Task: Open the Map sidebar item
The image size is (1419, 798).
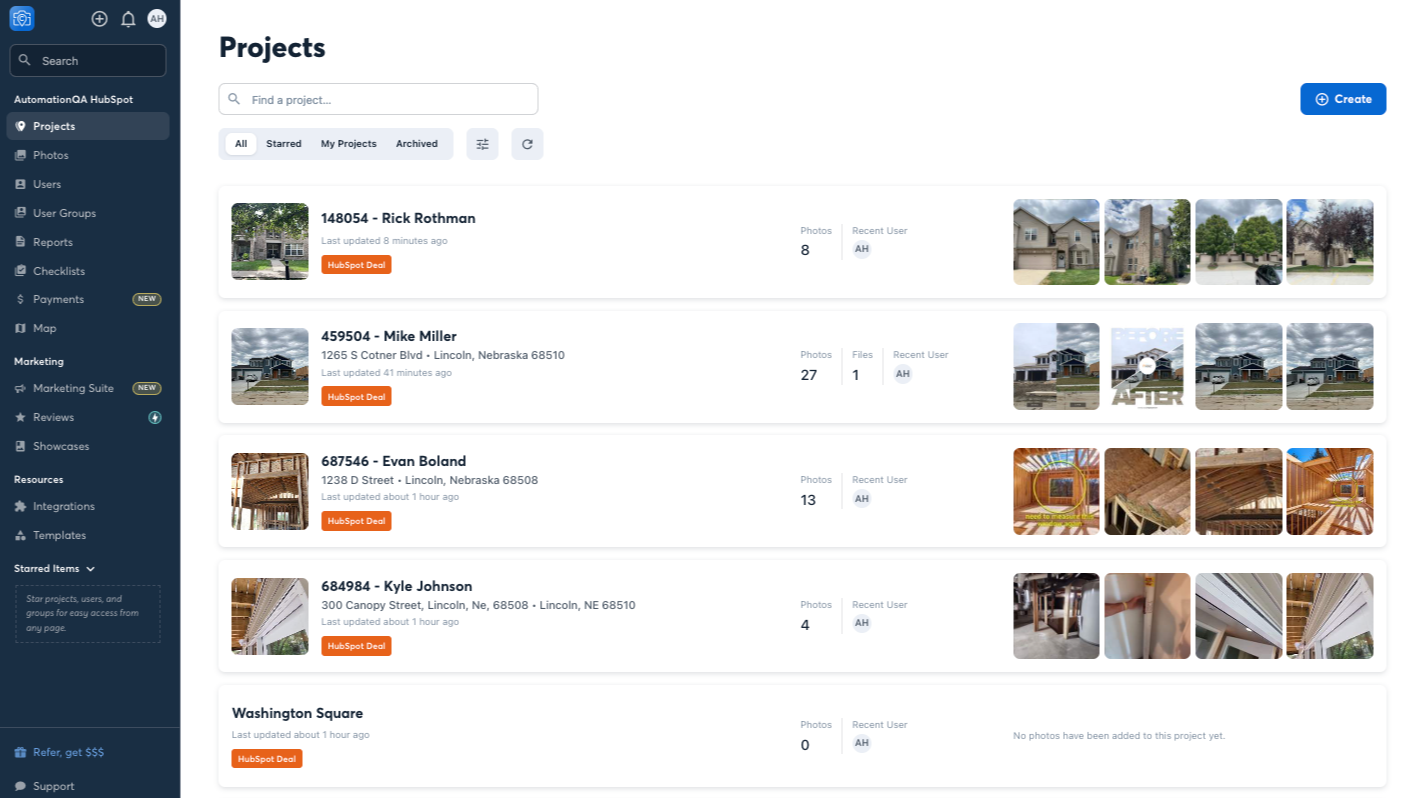Action: (x=44, y=328)
